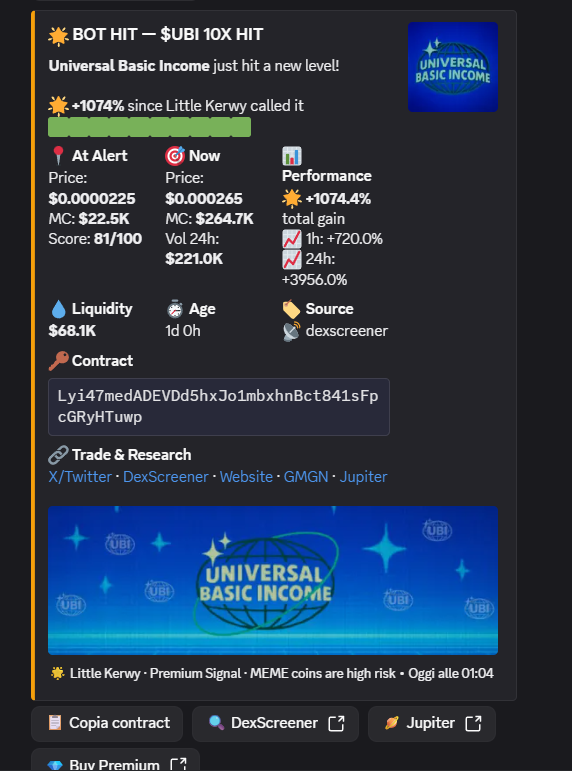This screenshot has height=771, width=572.
Task: Click the bar chart icon above Performance
Action: point(292,156)
